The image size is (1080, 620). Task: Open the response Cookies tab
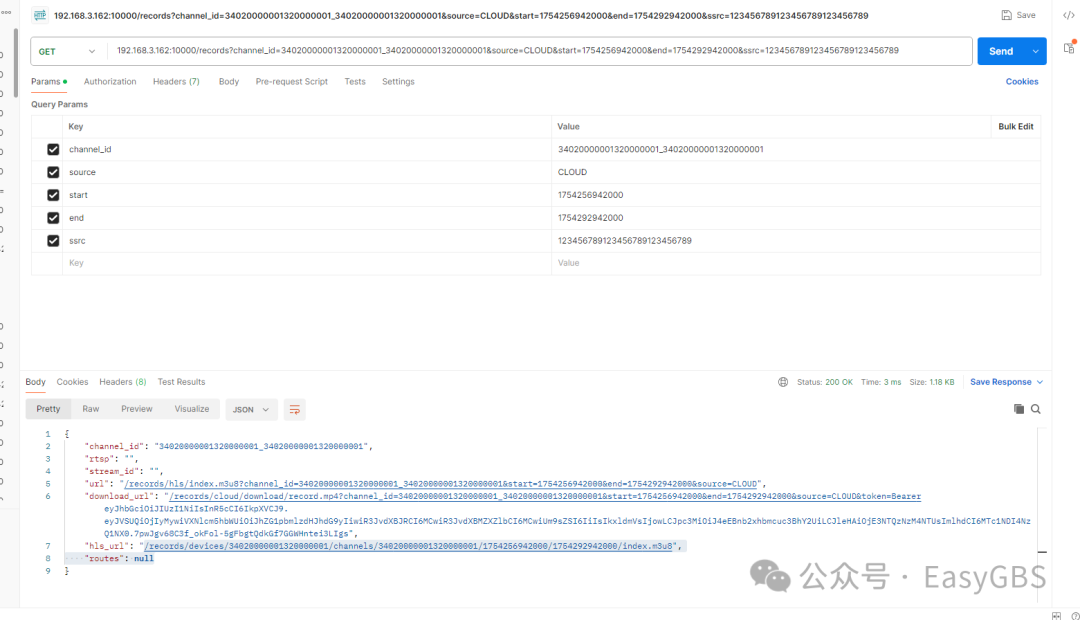(72, 382)
